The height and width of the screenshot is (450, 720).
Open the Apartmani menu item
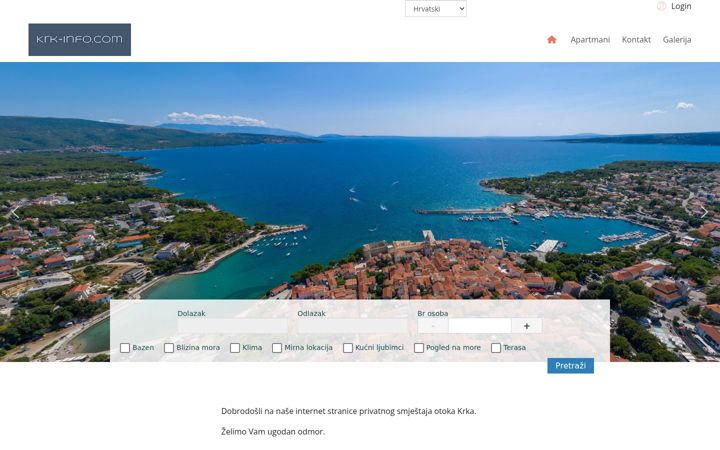(x=590, y=39)
